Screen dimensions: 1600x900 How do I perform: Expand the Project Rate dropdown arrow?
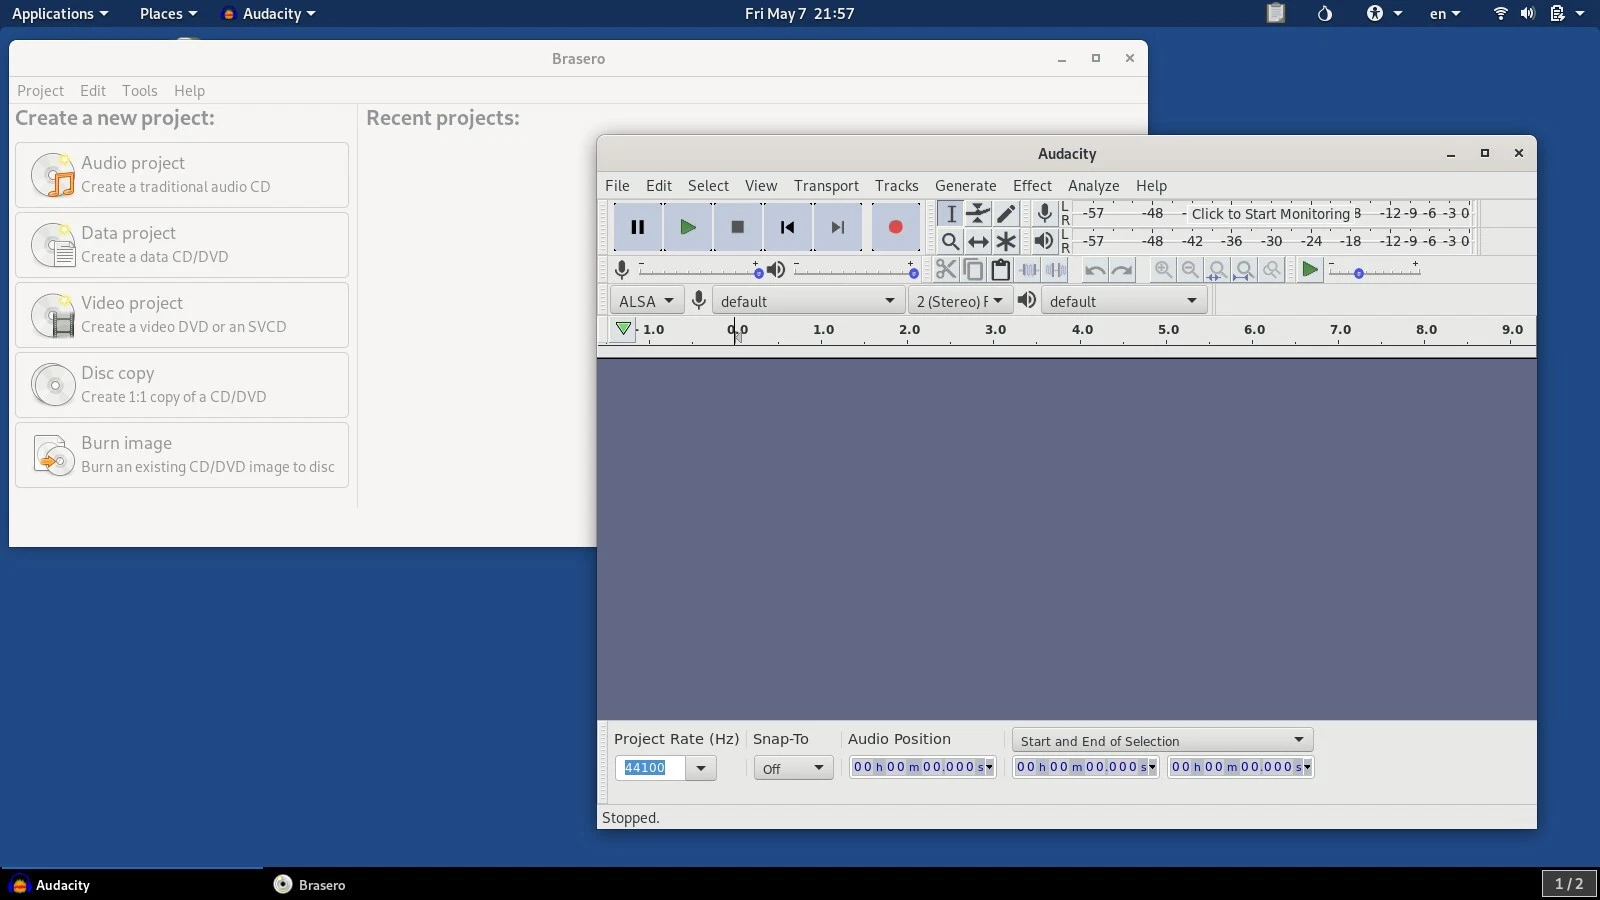[x=701, y=768]
